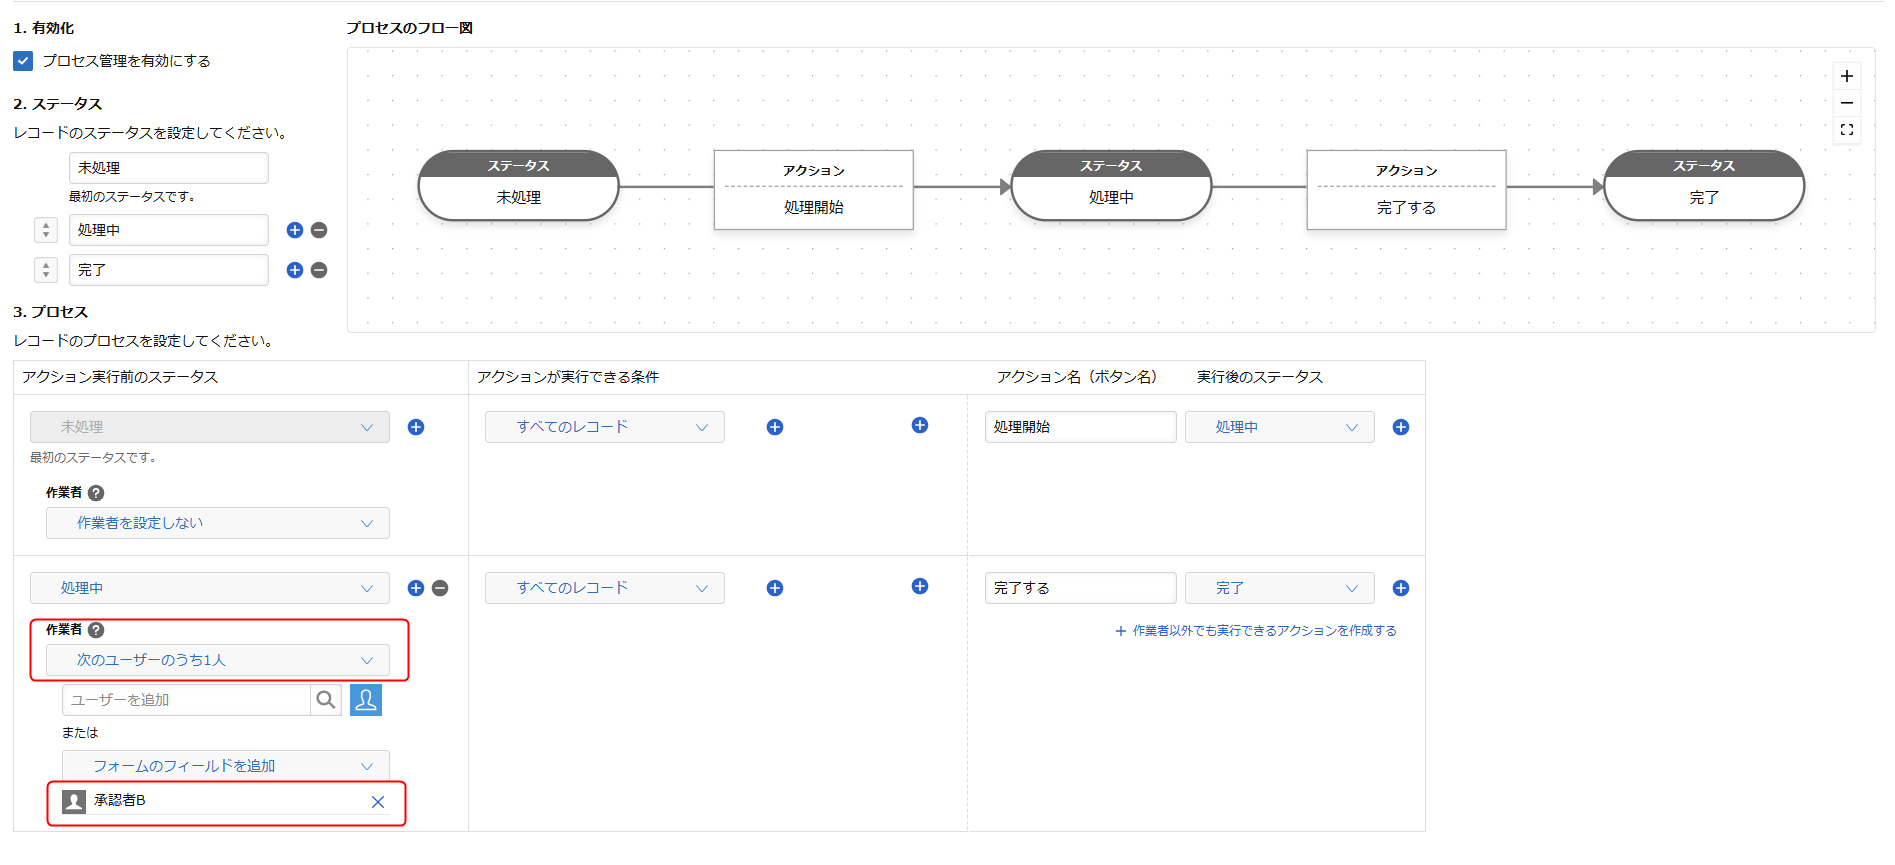Open the user picker icon for assignees

366,700
